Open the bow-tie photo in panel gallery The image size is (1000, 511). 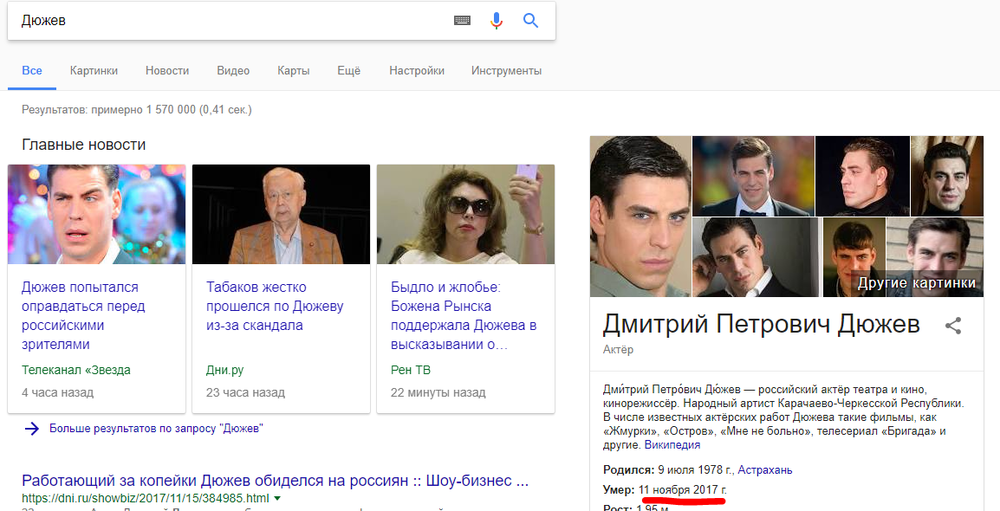(x=753, y=175)
